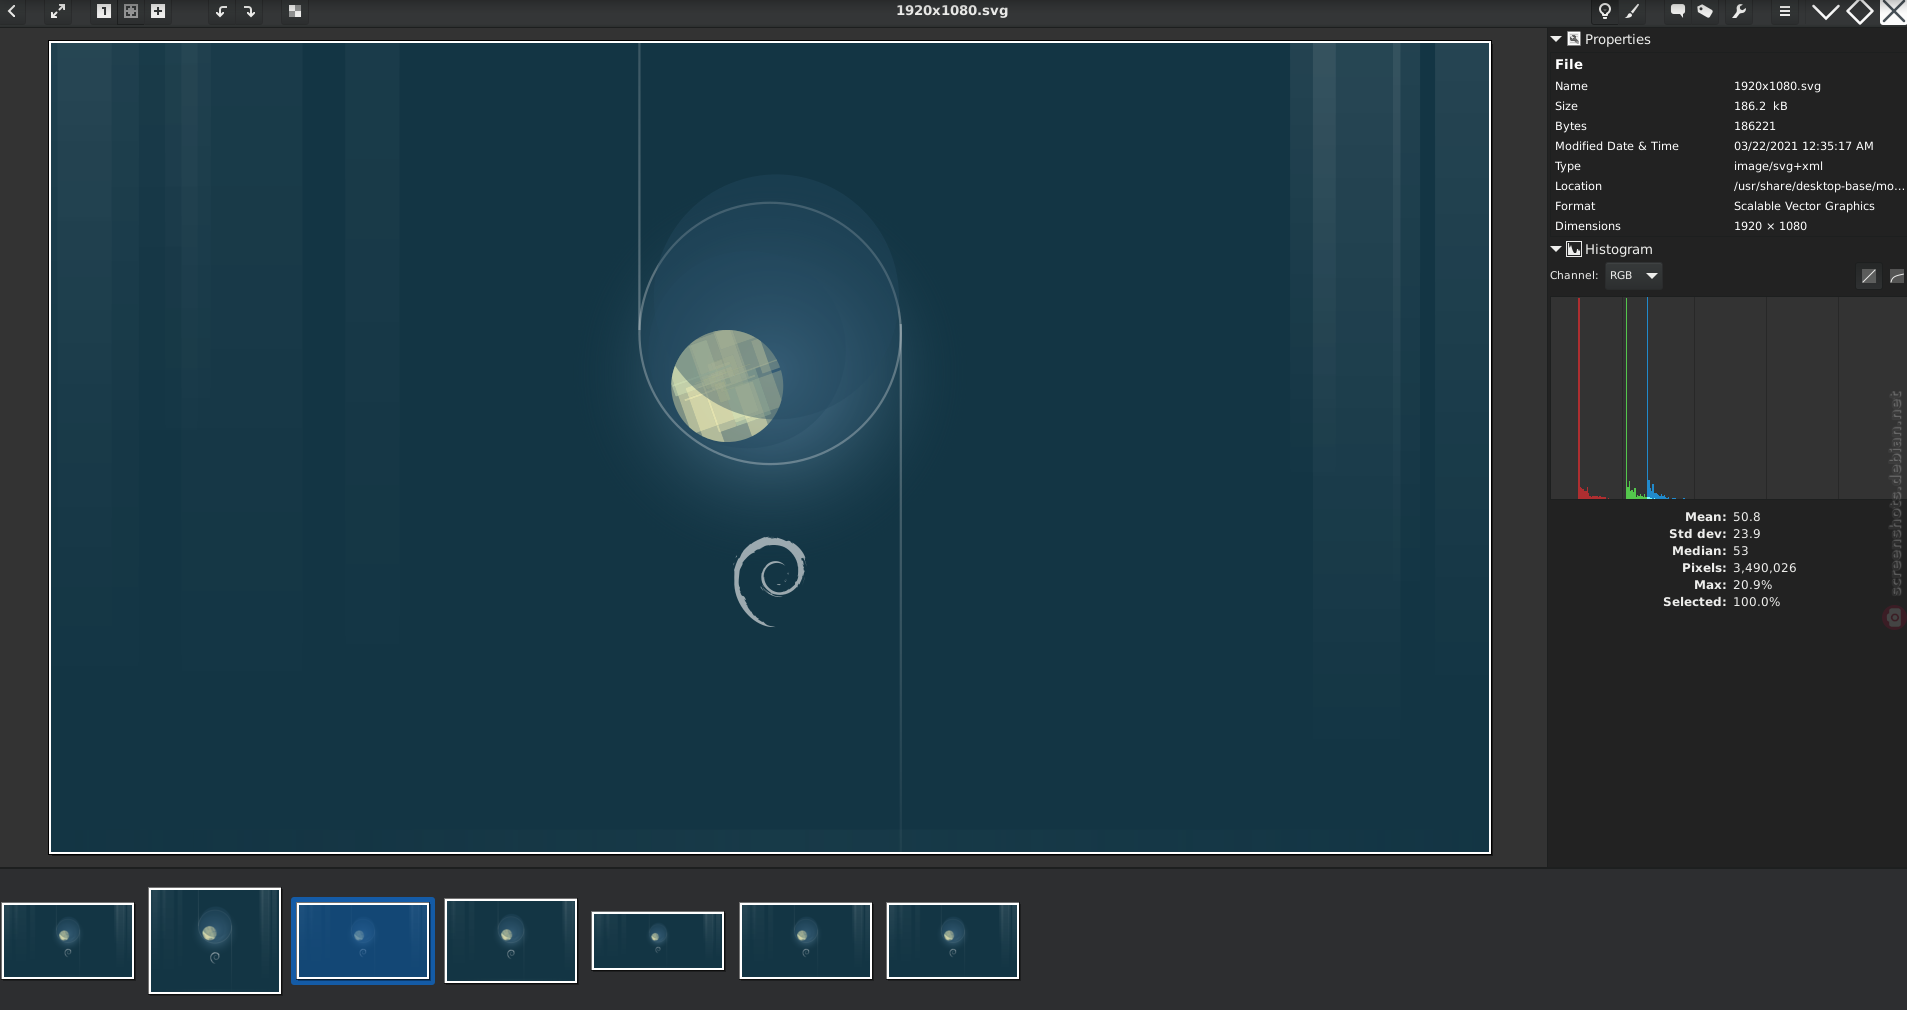The width and height of the screenshot is (1907, 1010).
Task: Rotate image right
Action: (x=249, y=11)
